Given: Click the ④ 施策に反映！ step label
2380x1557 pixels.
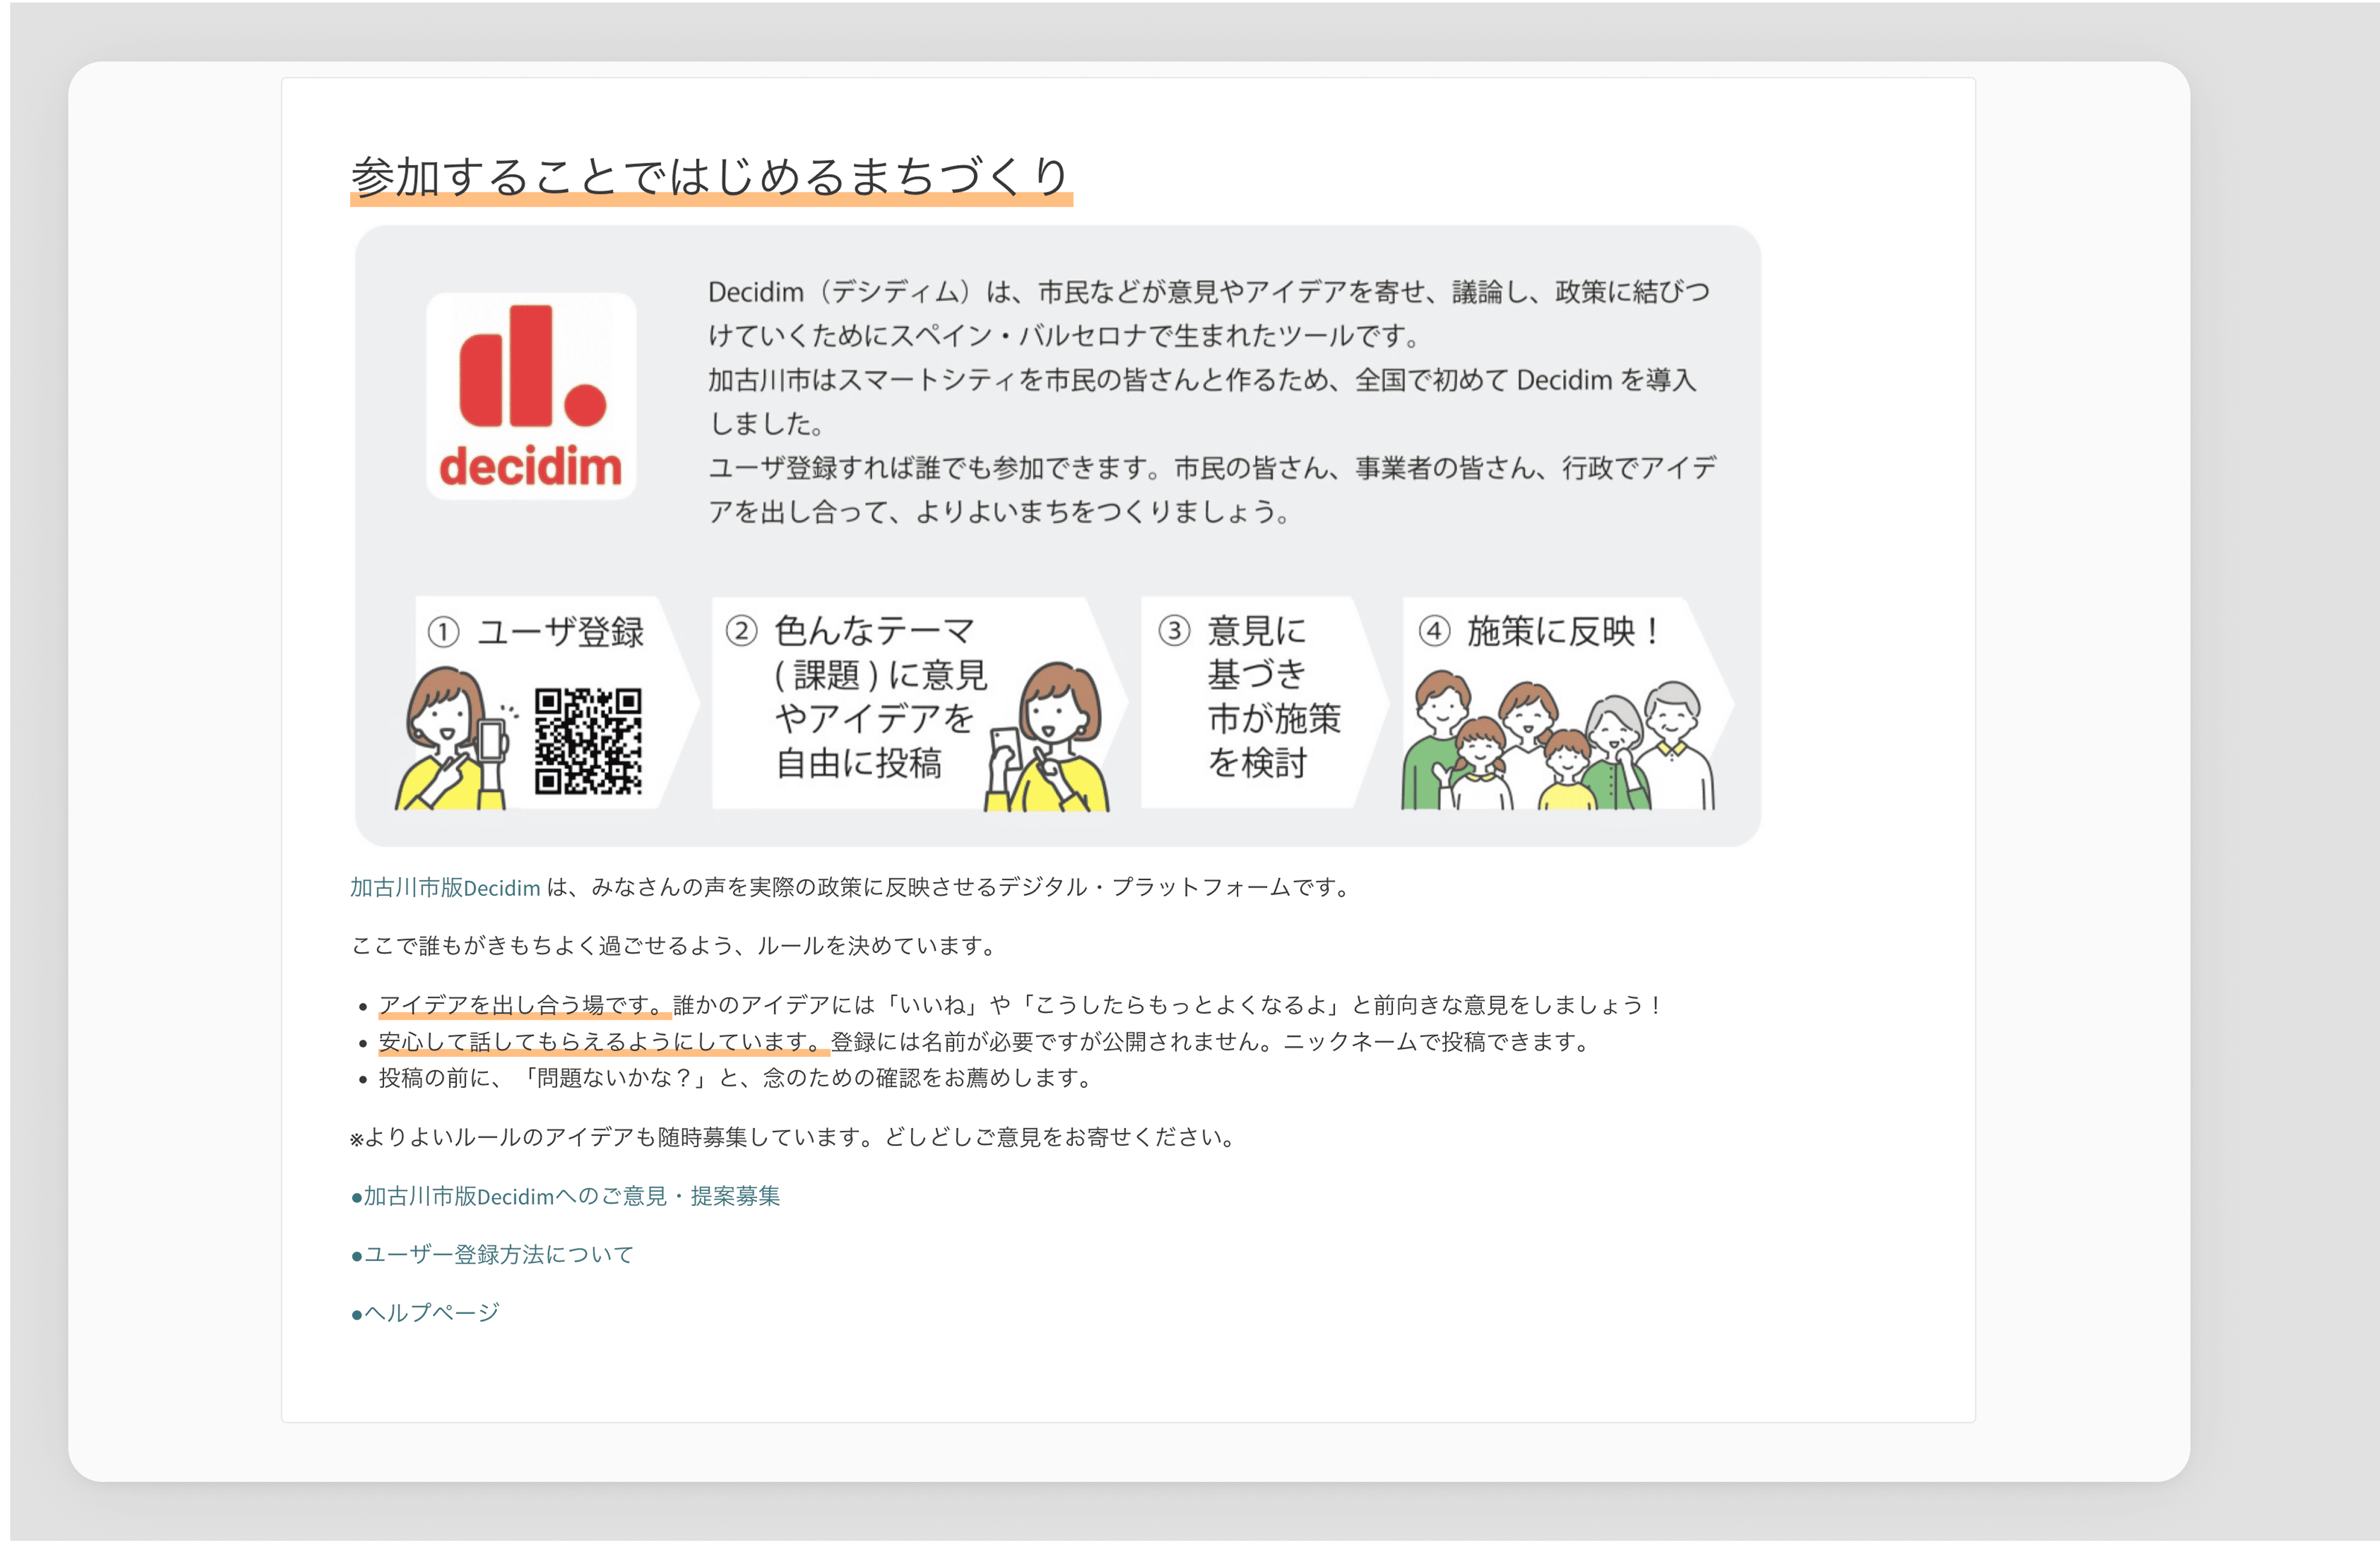Looking at the screenshot, I should [x=1541, y=631].
